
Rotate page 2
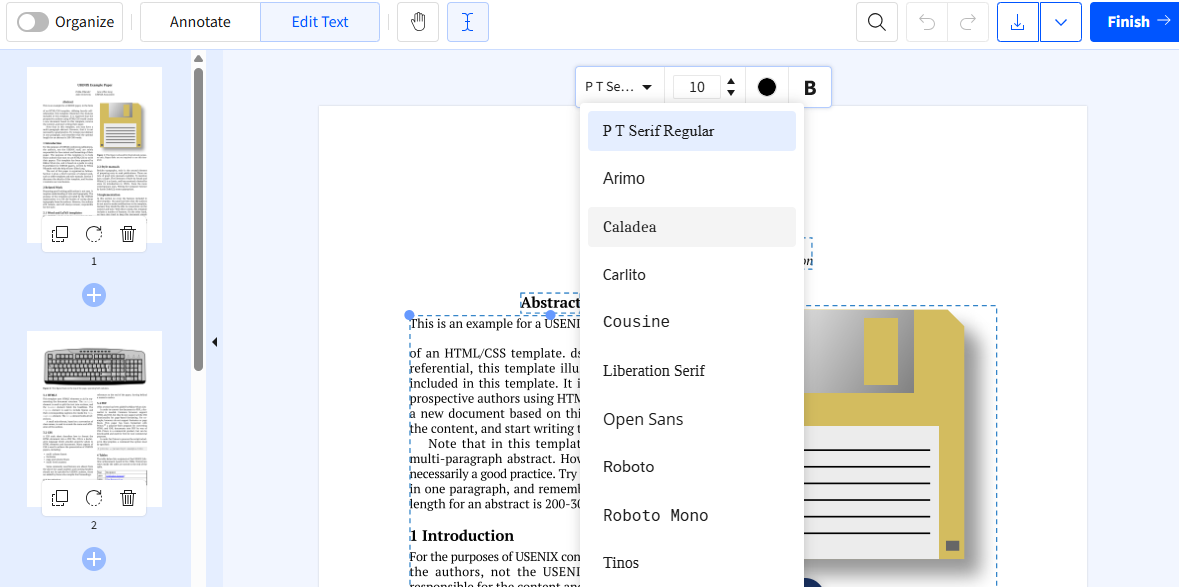pyautogui.click(x=93, y=497)
